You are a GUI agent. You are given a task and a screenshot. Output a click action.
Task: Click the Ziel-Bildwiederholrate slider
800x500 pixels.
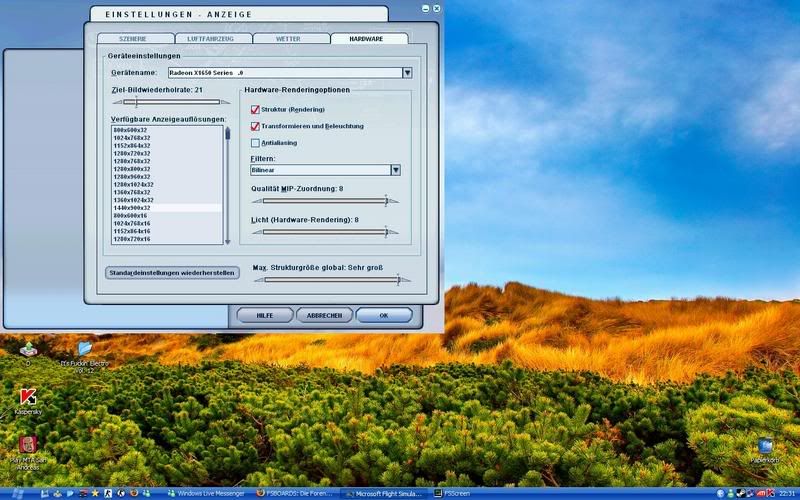pos(170,101)
